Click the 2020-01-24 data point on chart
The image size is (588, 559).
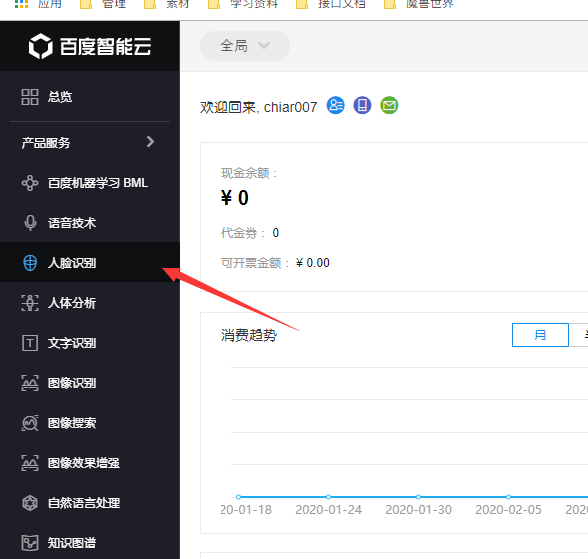coord(328,497)
